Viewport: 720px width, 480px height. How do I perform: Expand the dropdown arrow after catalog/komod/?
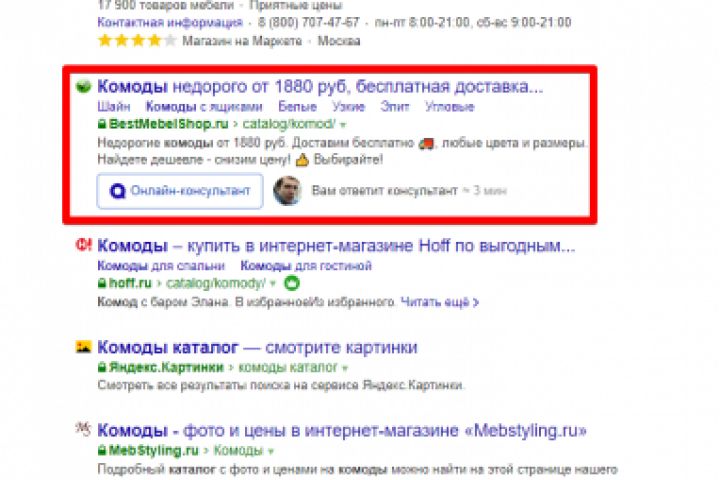(343, 125)
